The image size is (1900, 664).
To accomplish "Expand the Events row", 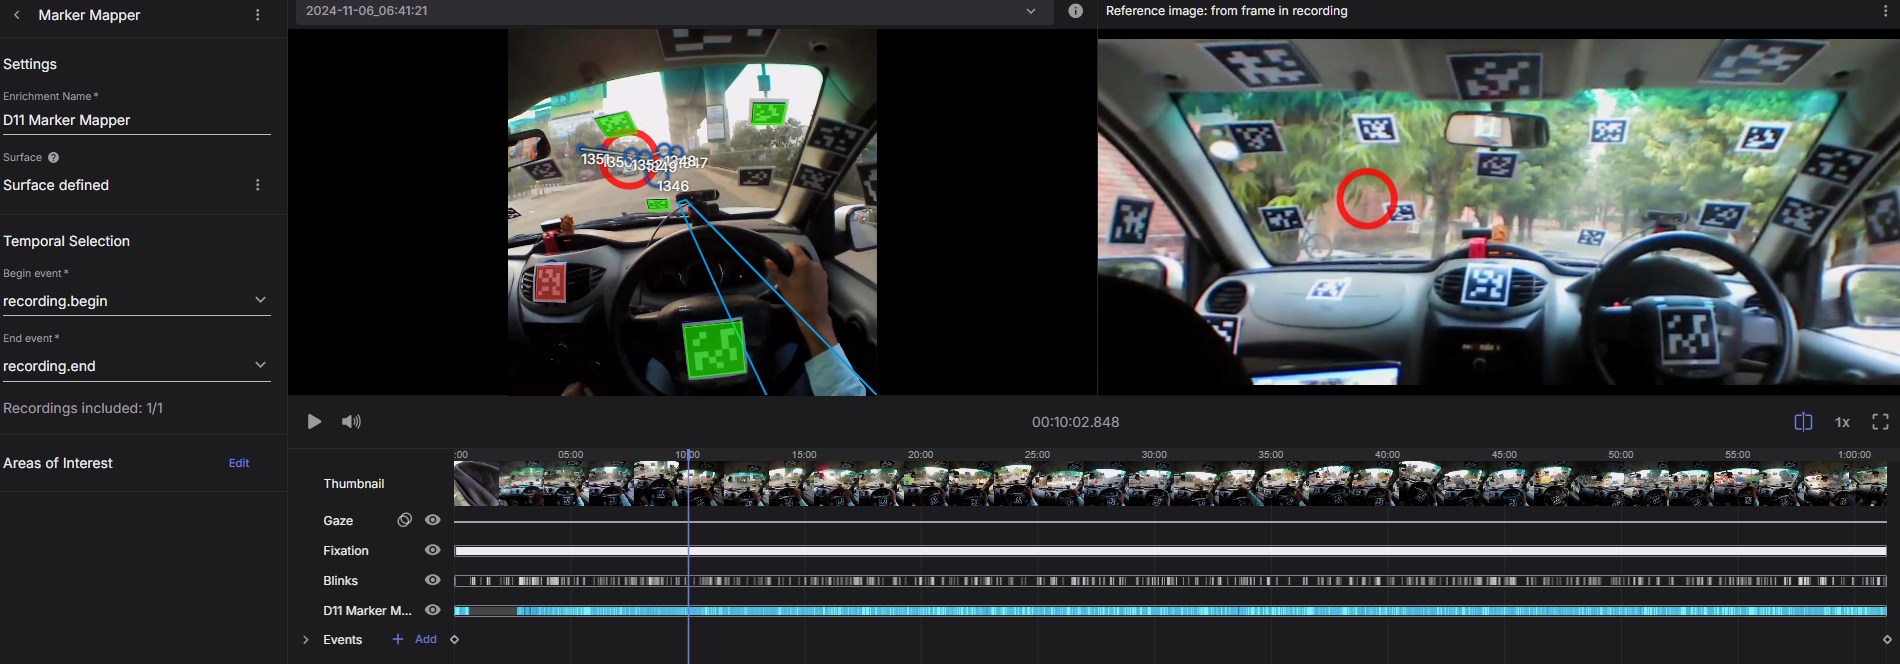I will coord(306,640).
